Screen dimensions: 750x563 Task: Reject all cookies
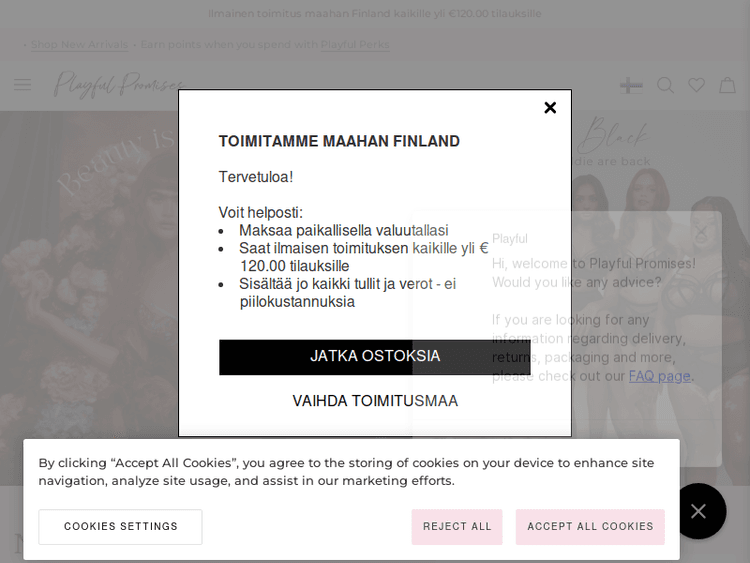point(457,527)
